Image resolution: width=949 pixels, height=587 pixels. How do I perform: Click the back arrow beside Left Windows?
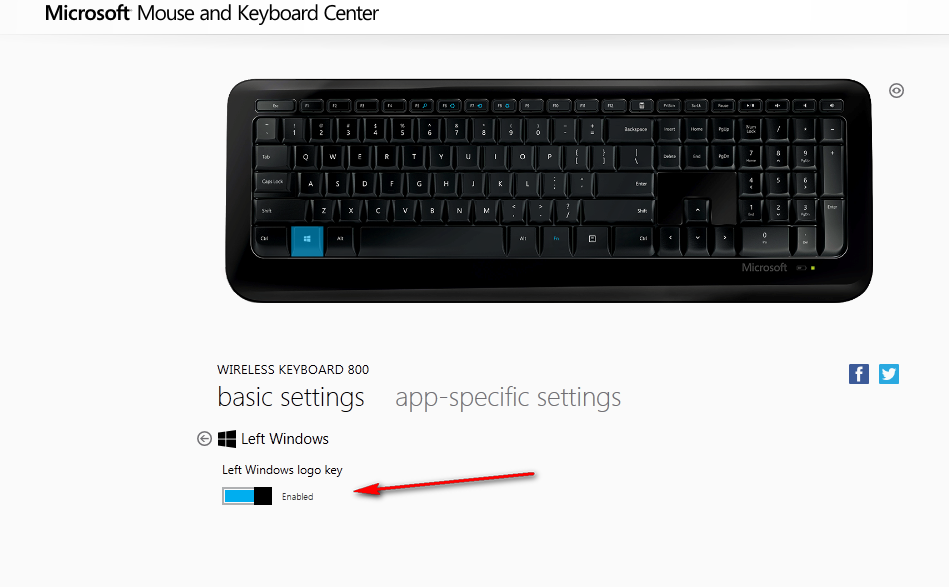point(205,439)
